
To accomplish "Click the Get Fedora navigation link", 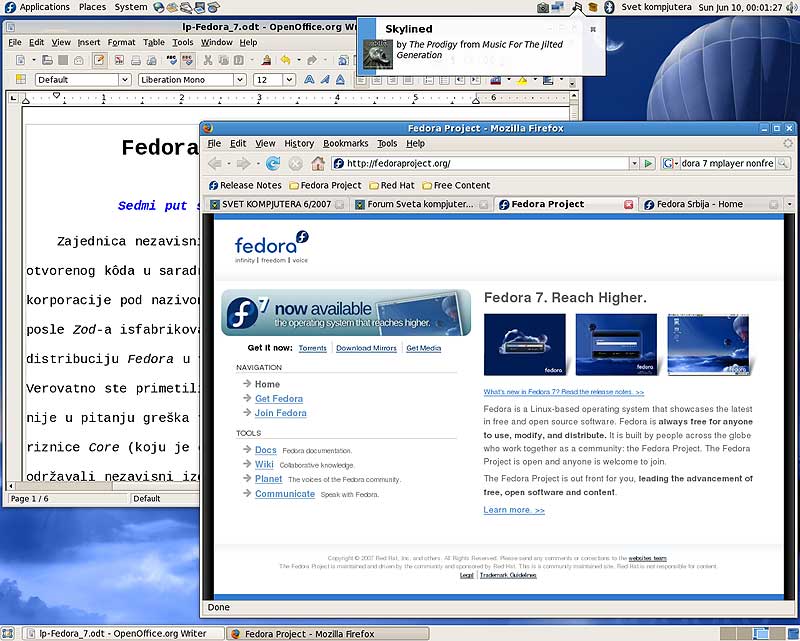I will pyautogui.click(x=279, y=399).
